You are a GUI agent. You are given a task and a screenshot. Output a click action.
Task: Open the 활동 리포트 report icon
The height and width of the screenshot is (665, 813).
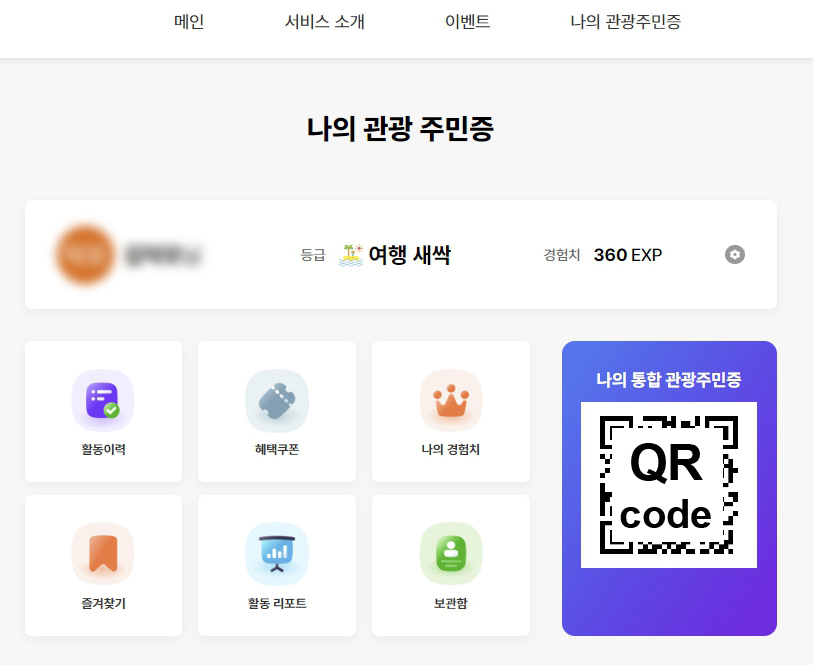tap(277, 551)
